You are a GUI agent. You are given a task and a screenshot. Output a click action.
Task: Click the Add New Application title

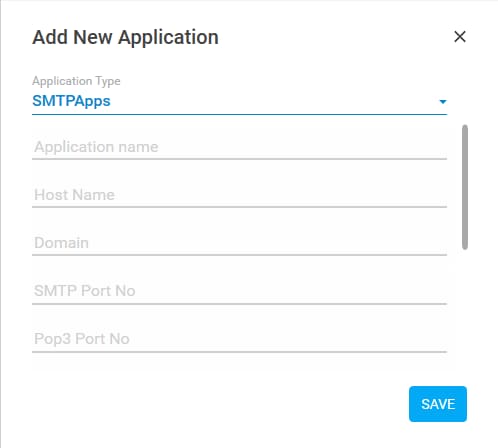tap(125, 37)
